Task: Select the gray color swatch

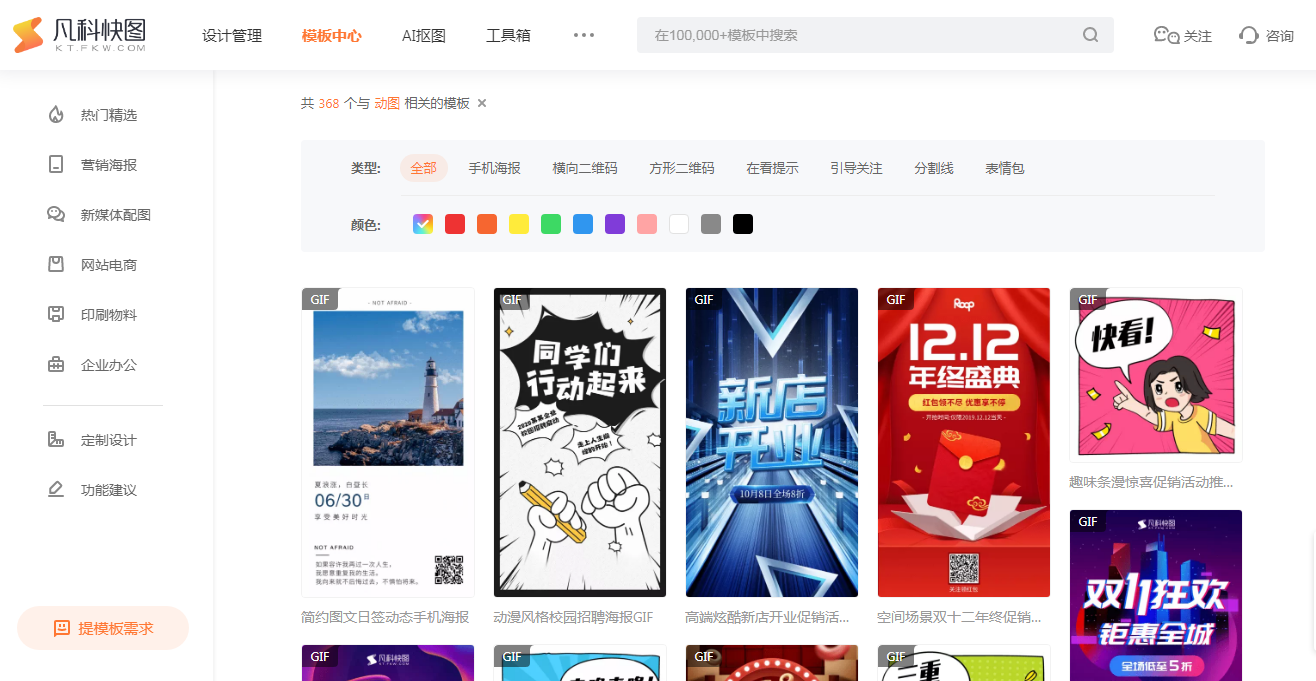Action: coord(711,224)
